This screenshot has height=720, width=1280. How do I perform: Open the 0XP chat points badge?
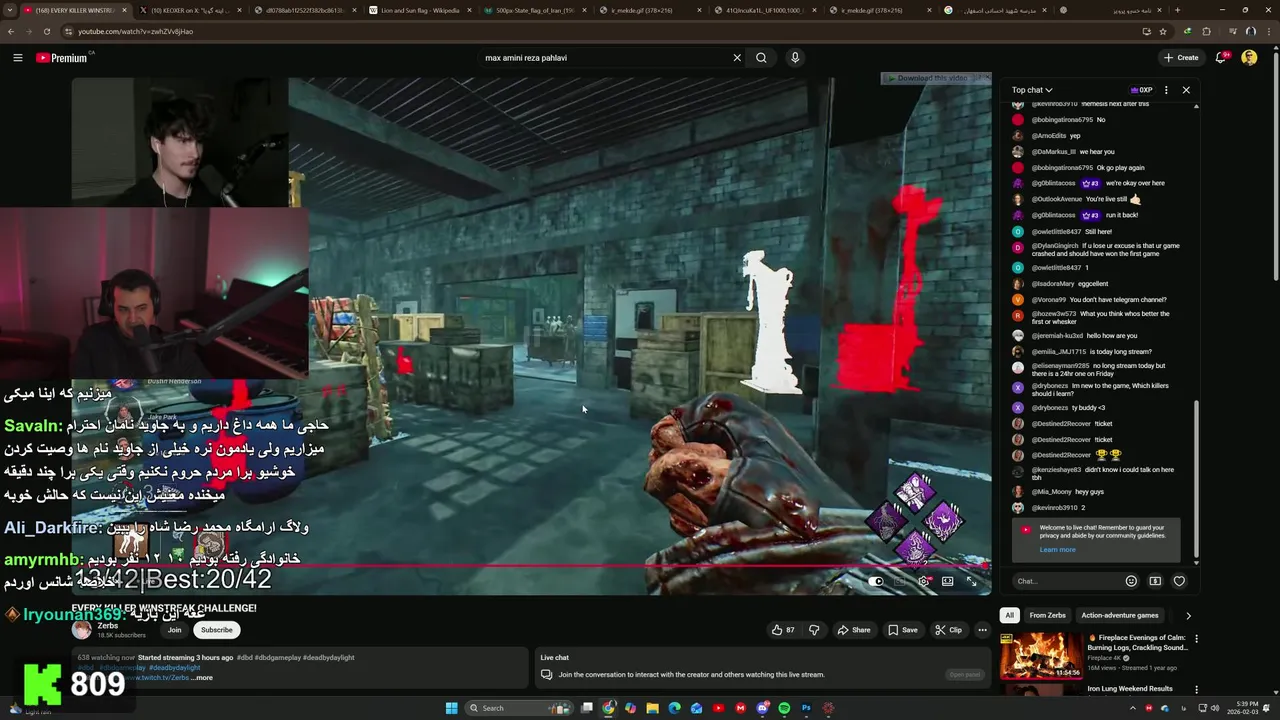1141,90
